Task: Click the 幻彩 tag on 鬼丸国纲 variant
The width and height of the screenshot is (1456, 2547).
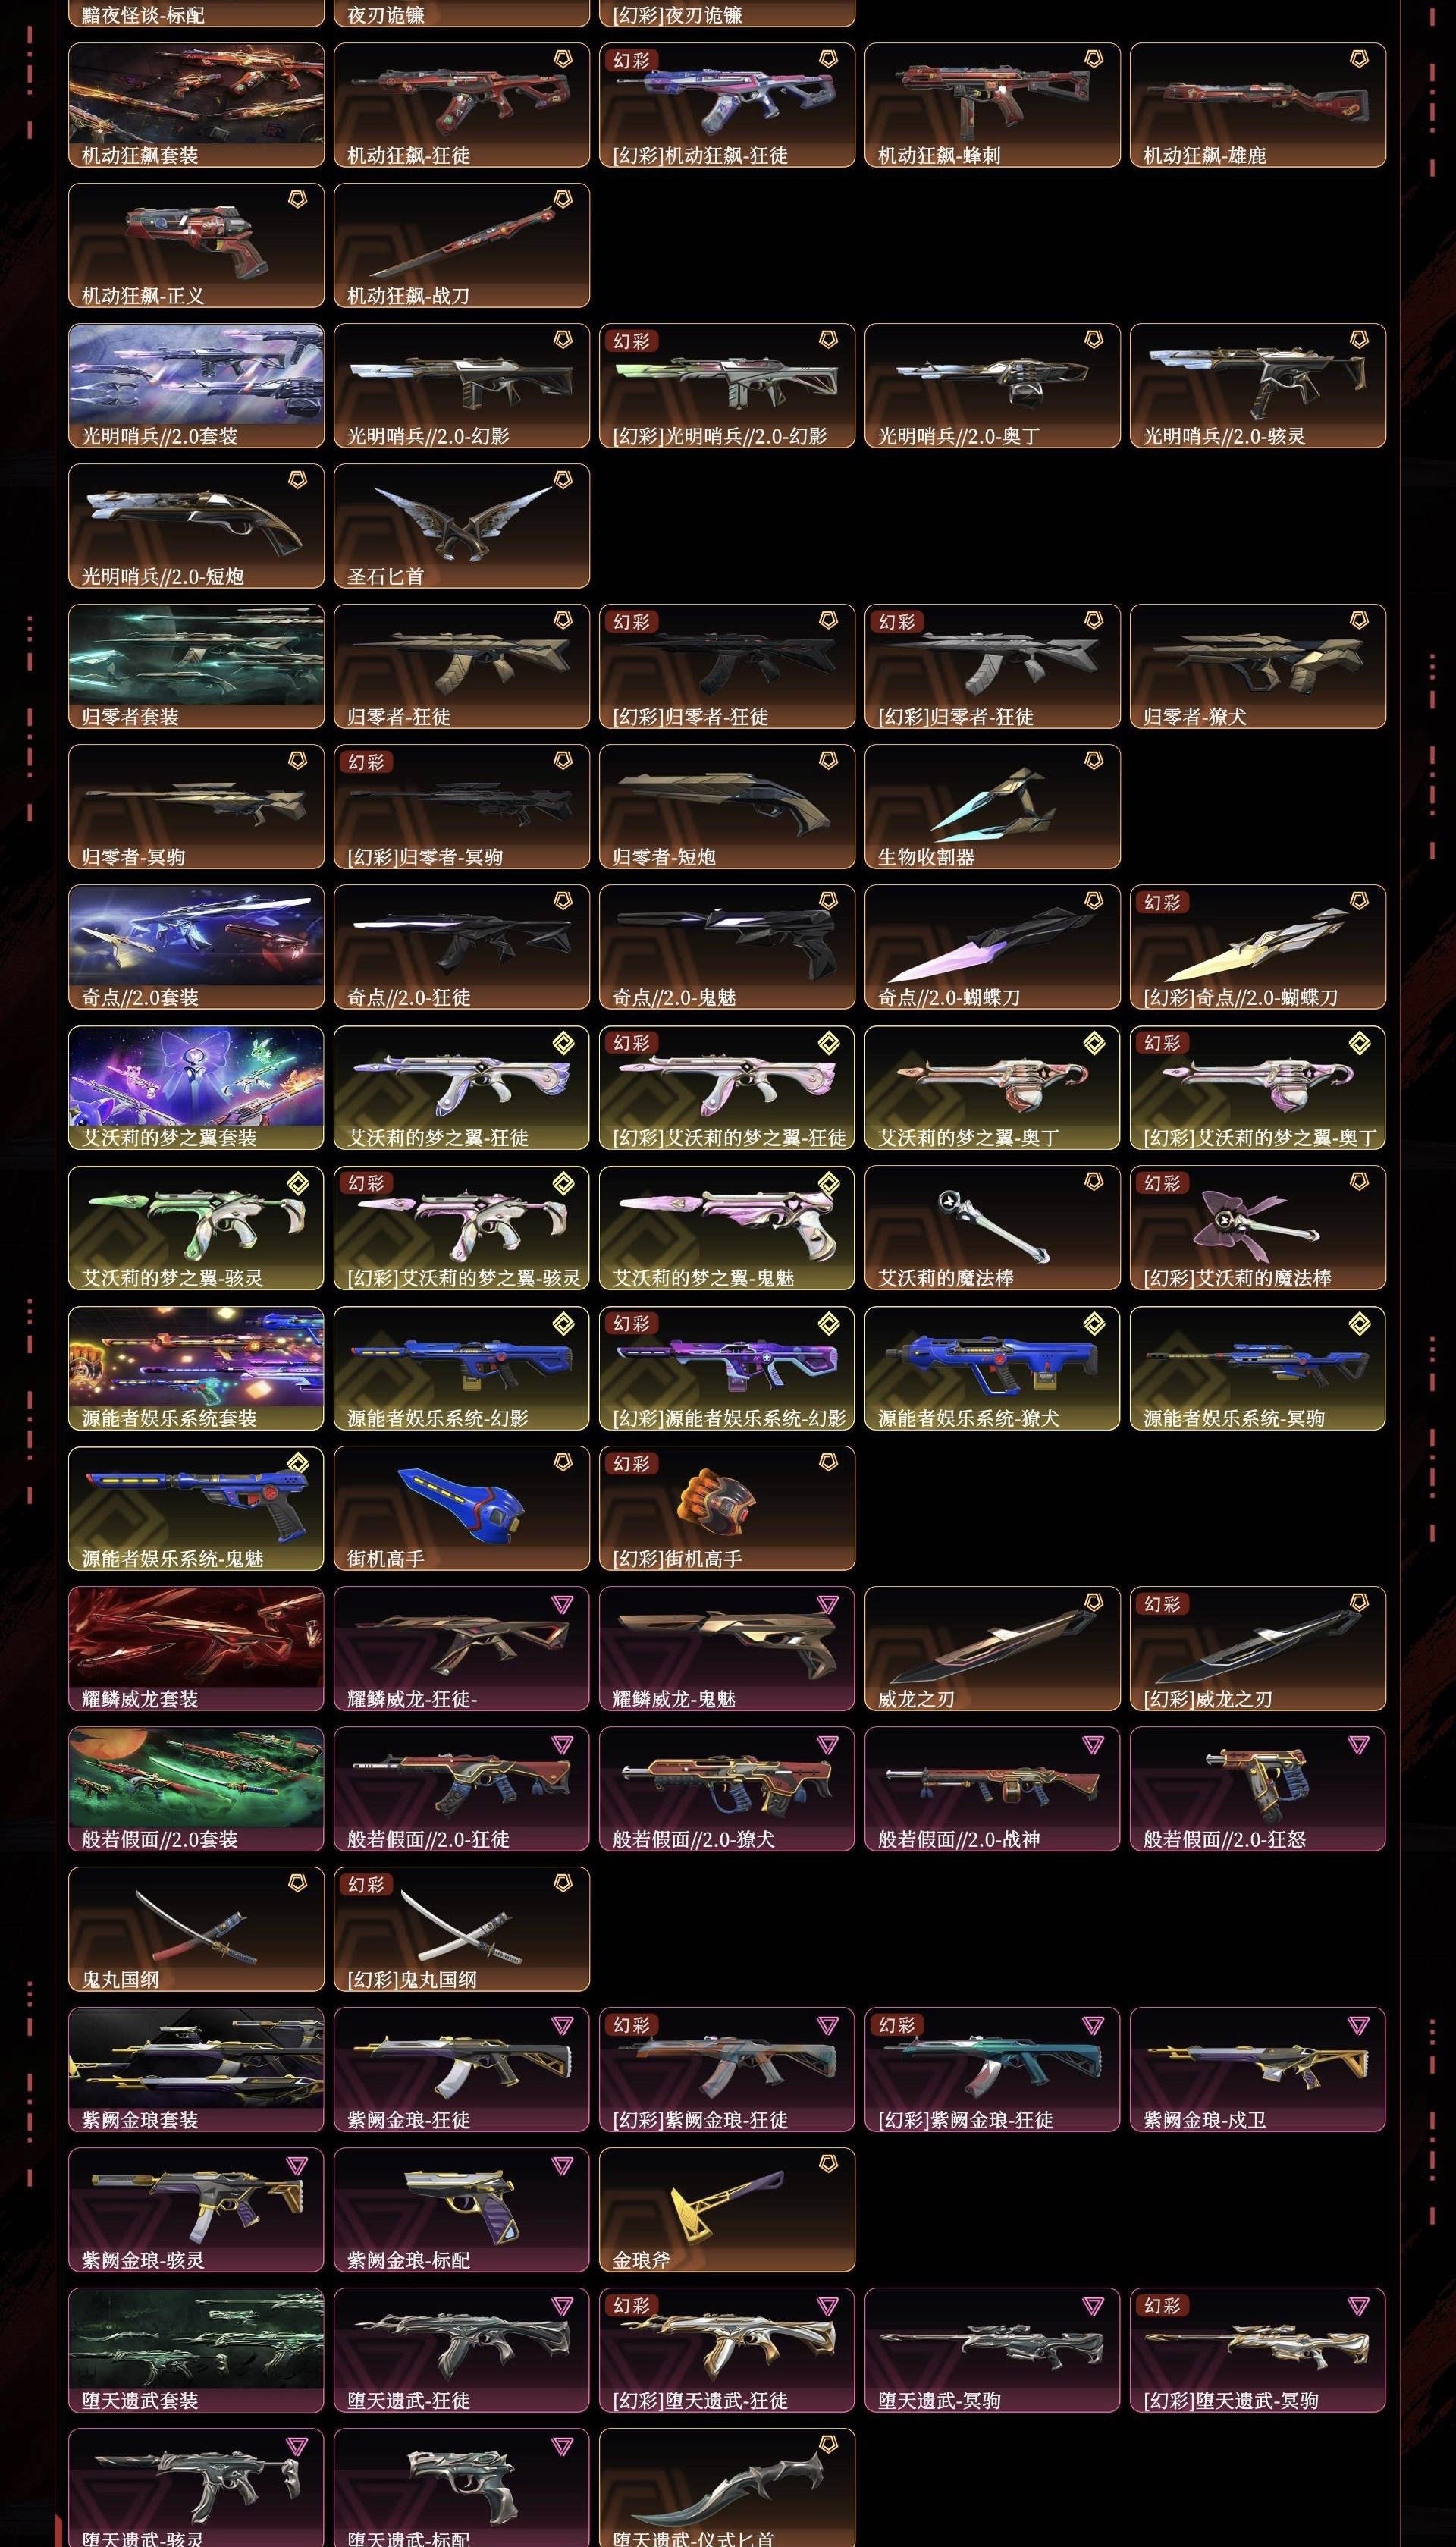Action: 366,1884
